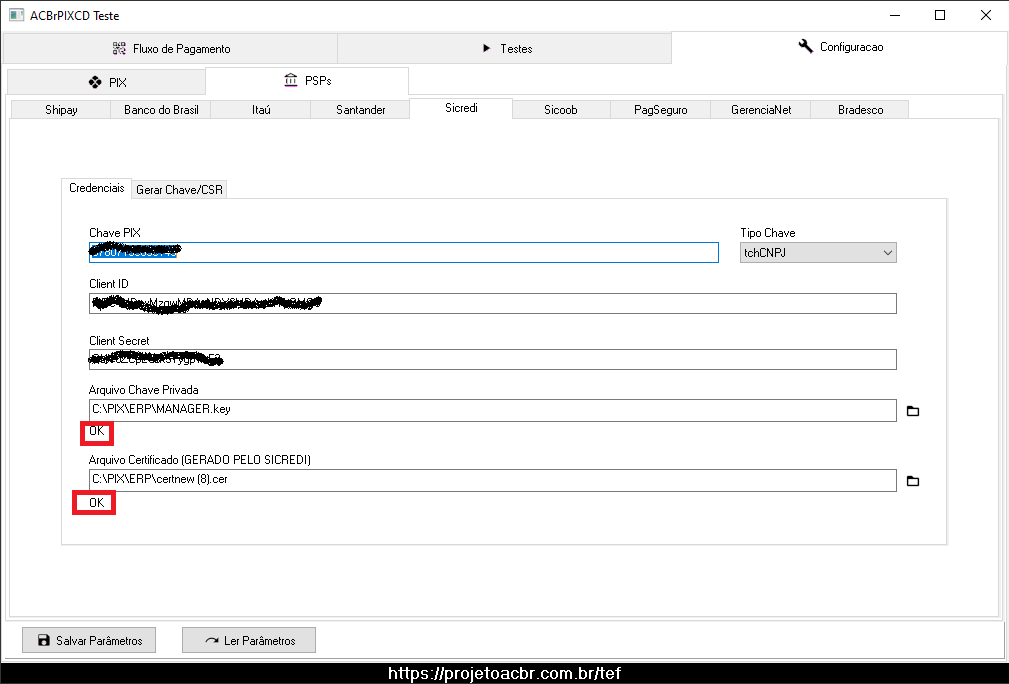Screen dimensions: 1009x684
Task: Click the OK status below Chave Privada
Action: click(x=97, y=431)
